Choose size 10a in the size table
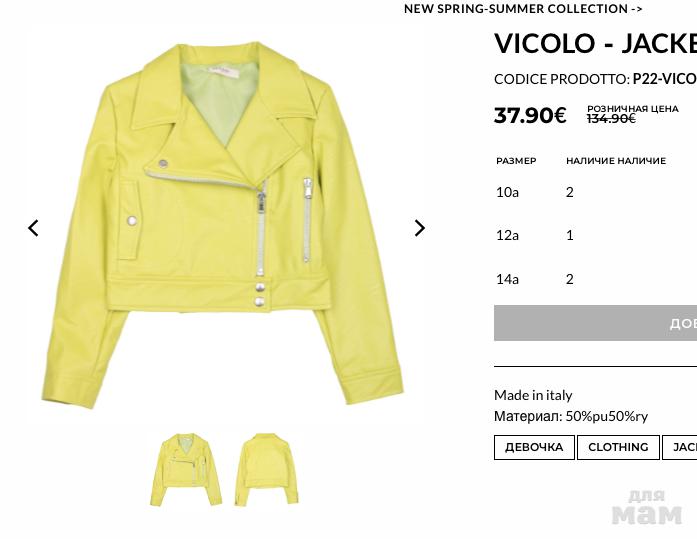 click(507, 192)
